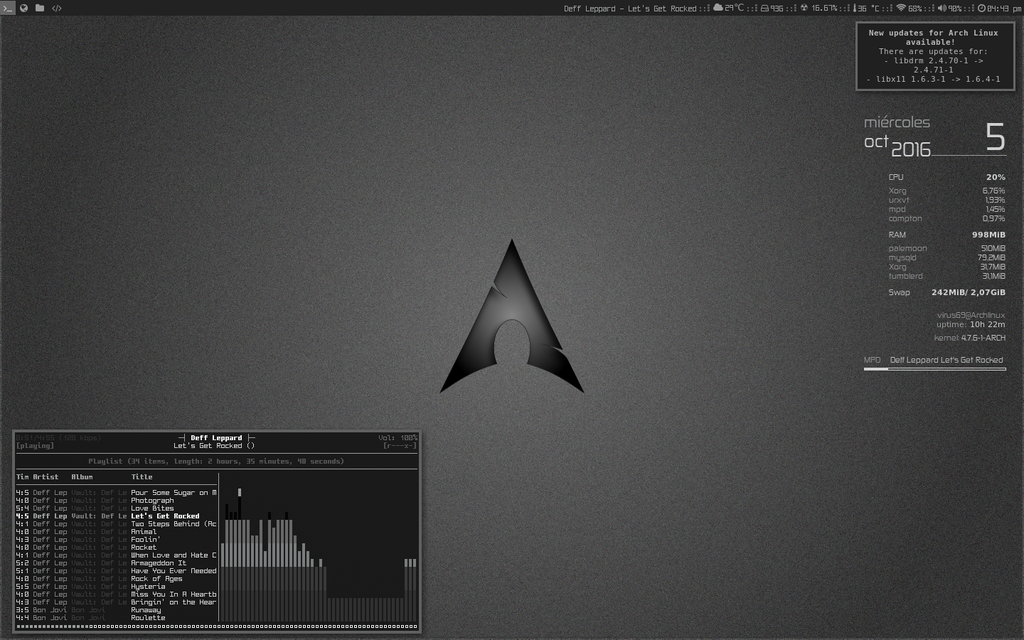Select Pour Some Sugar on Me track
This screenshot has height=640, width=1024.
point(116,492)
